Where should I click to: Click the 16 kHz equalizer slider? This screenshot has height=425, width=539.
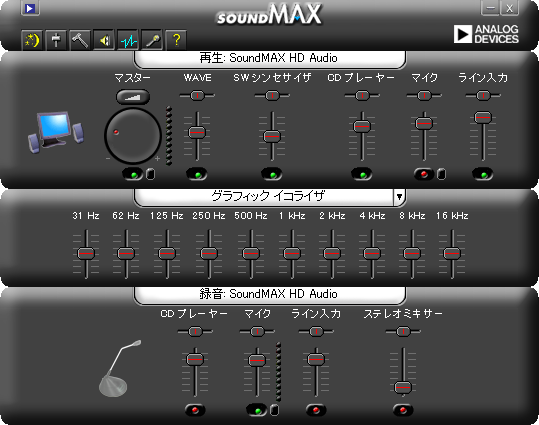point(452,254)
